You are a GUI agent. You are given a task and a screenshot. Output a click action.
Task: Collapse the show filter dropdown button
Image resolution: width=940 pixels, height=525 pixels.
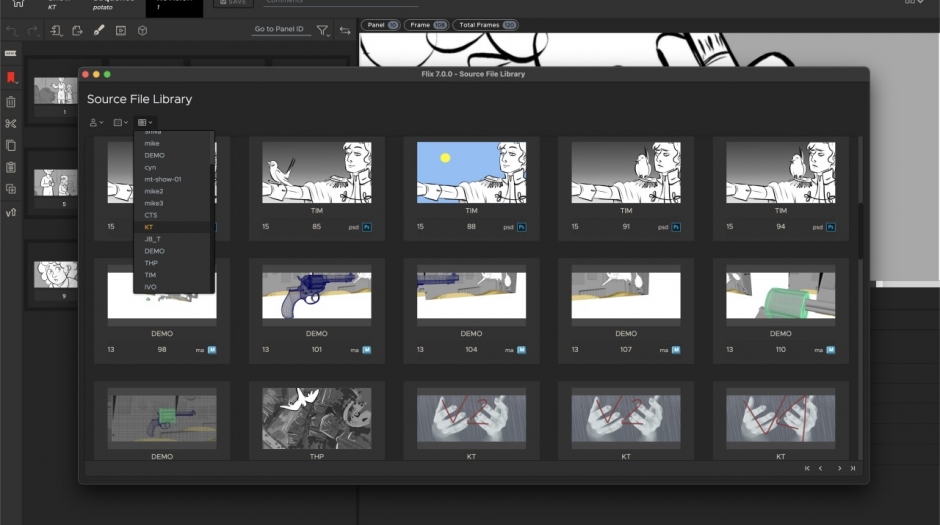pyautogui.click(x=145, y=122)
